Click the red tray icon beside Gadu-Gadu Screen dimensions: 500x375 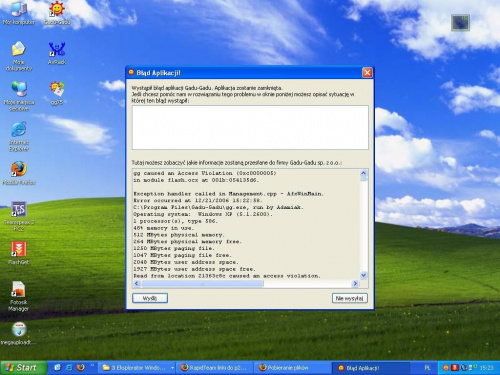[455, 368]
